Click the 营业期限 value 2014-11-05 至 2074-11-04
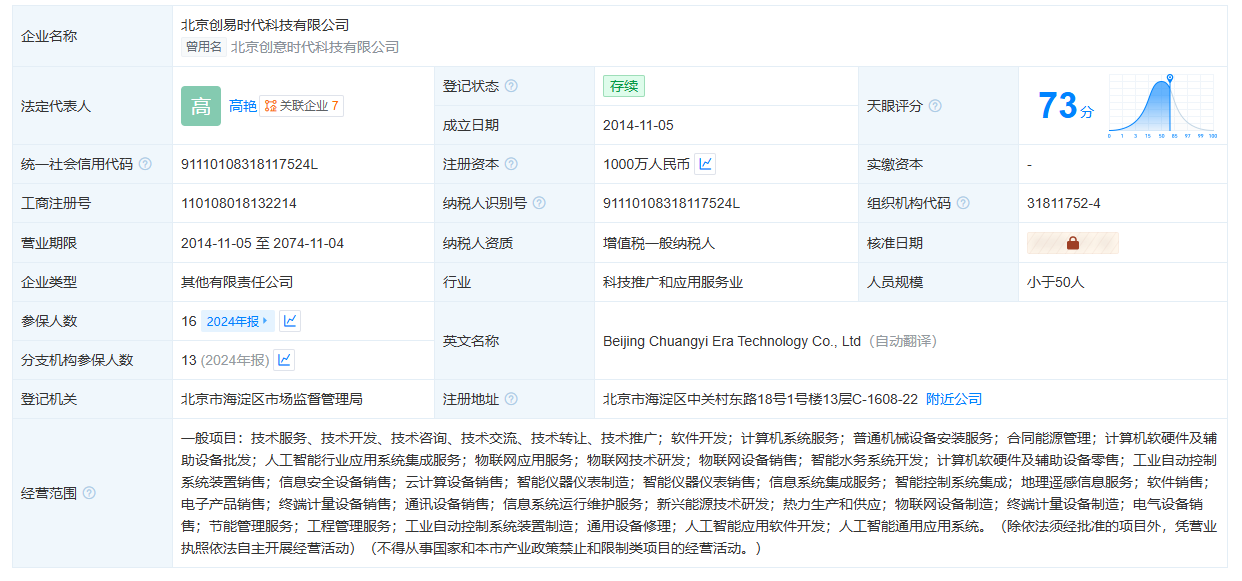 262,243
